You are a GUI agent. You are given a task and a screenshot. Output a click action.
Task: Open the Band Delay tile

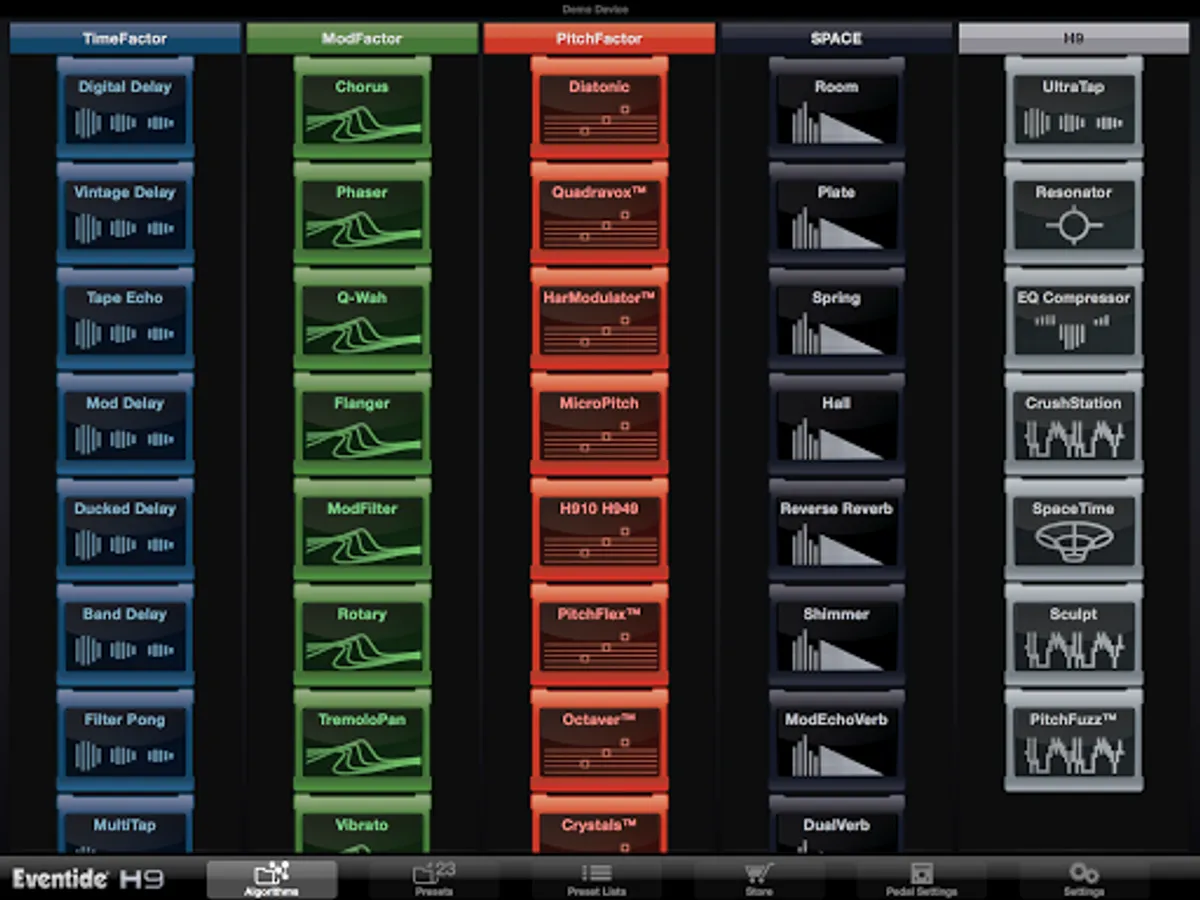point(125,636)
